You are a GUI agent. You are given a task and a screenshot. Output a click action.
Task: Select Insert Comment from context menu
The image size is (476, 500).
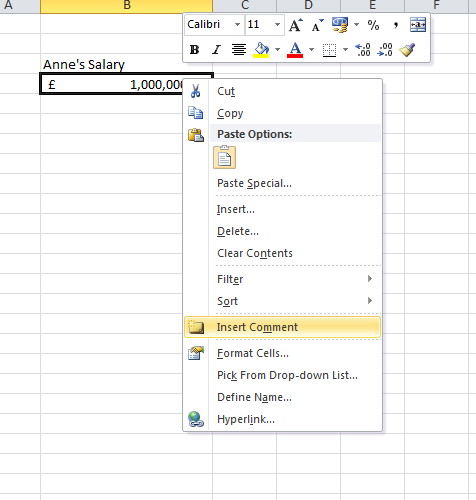(282, 327)
